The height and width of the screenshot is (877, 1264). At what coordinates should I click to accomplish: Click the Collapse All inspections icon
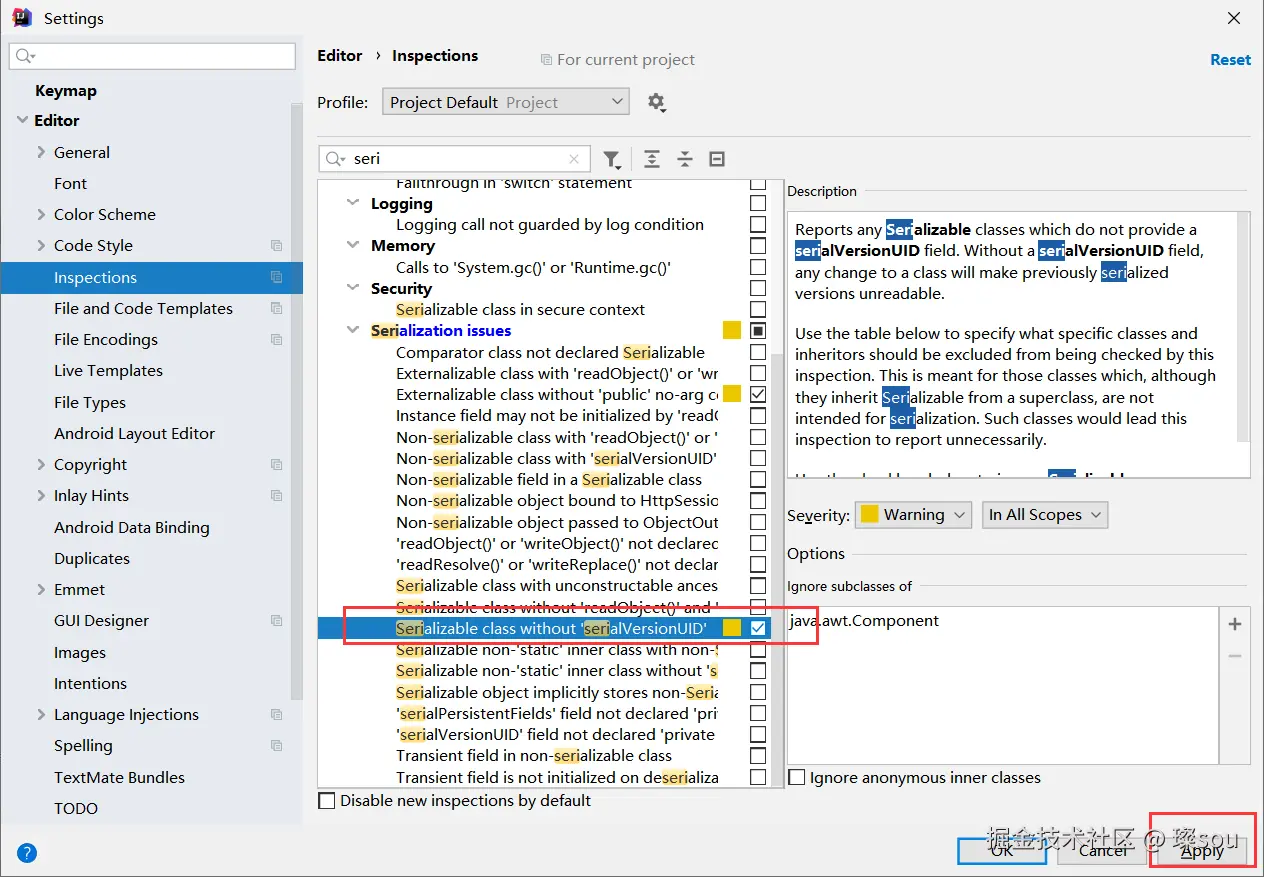coord(685,159)
